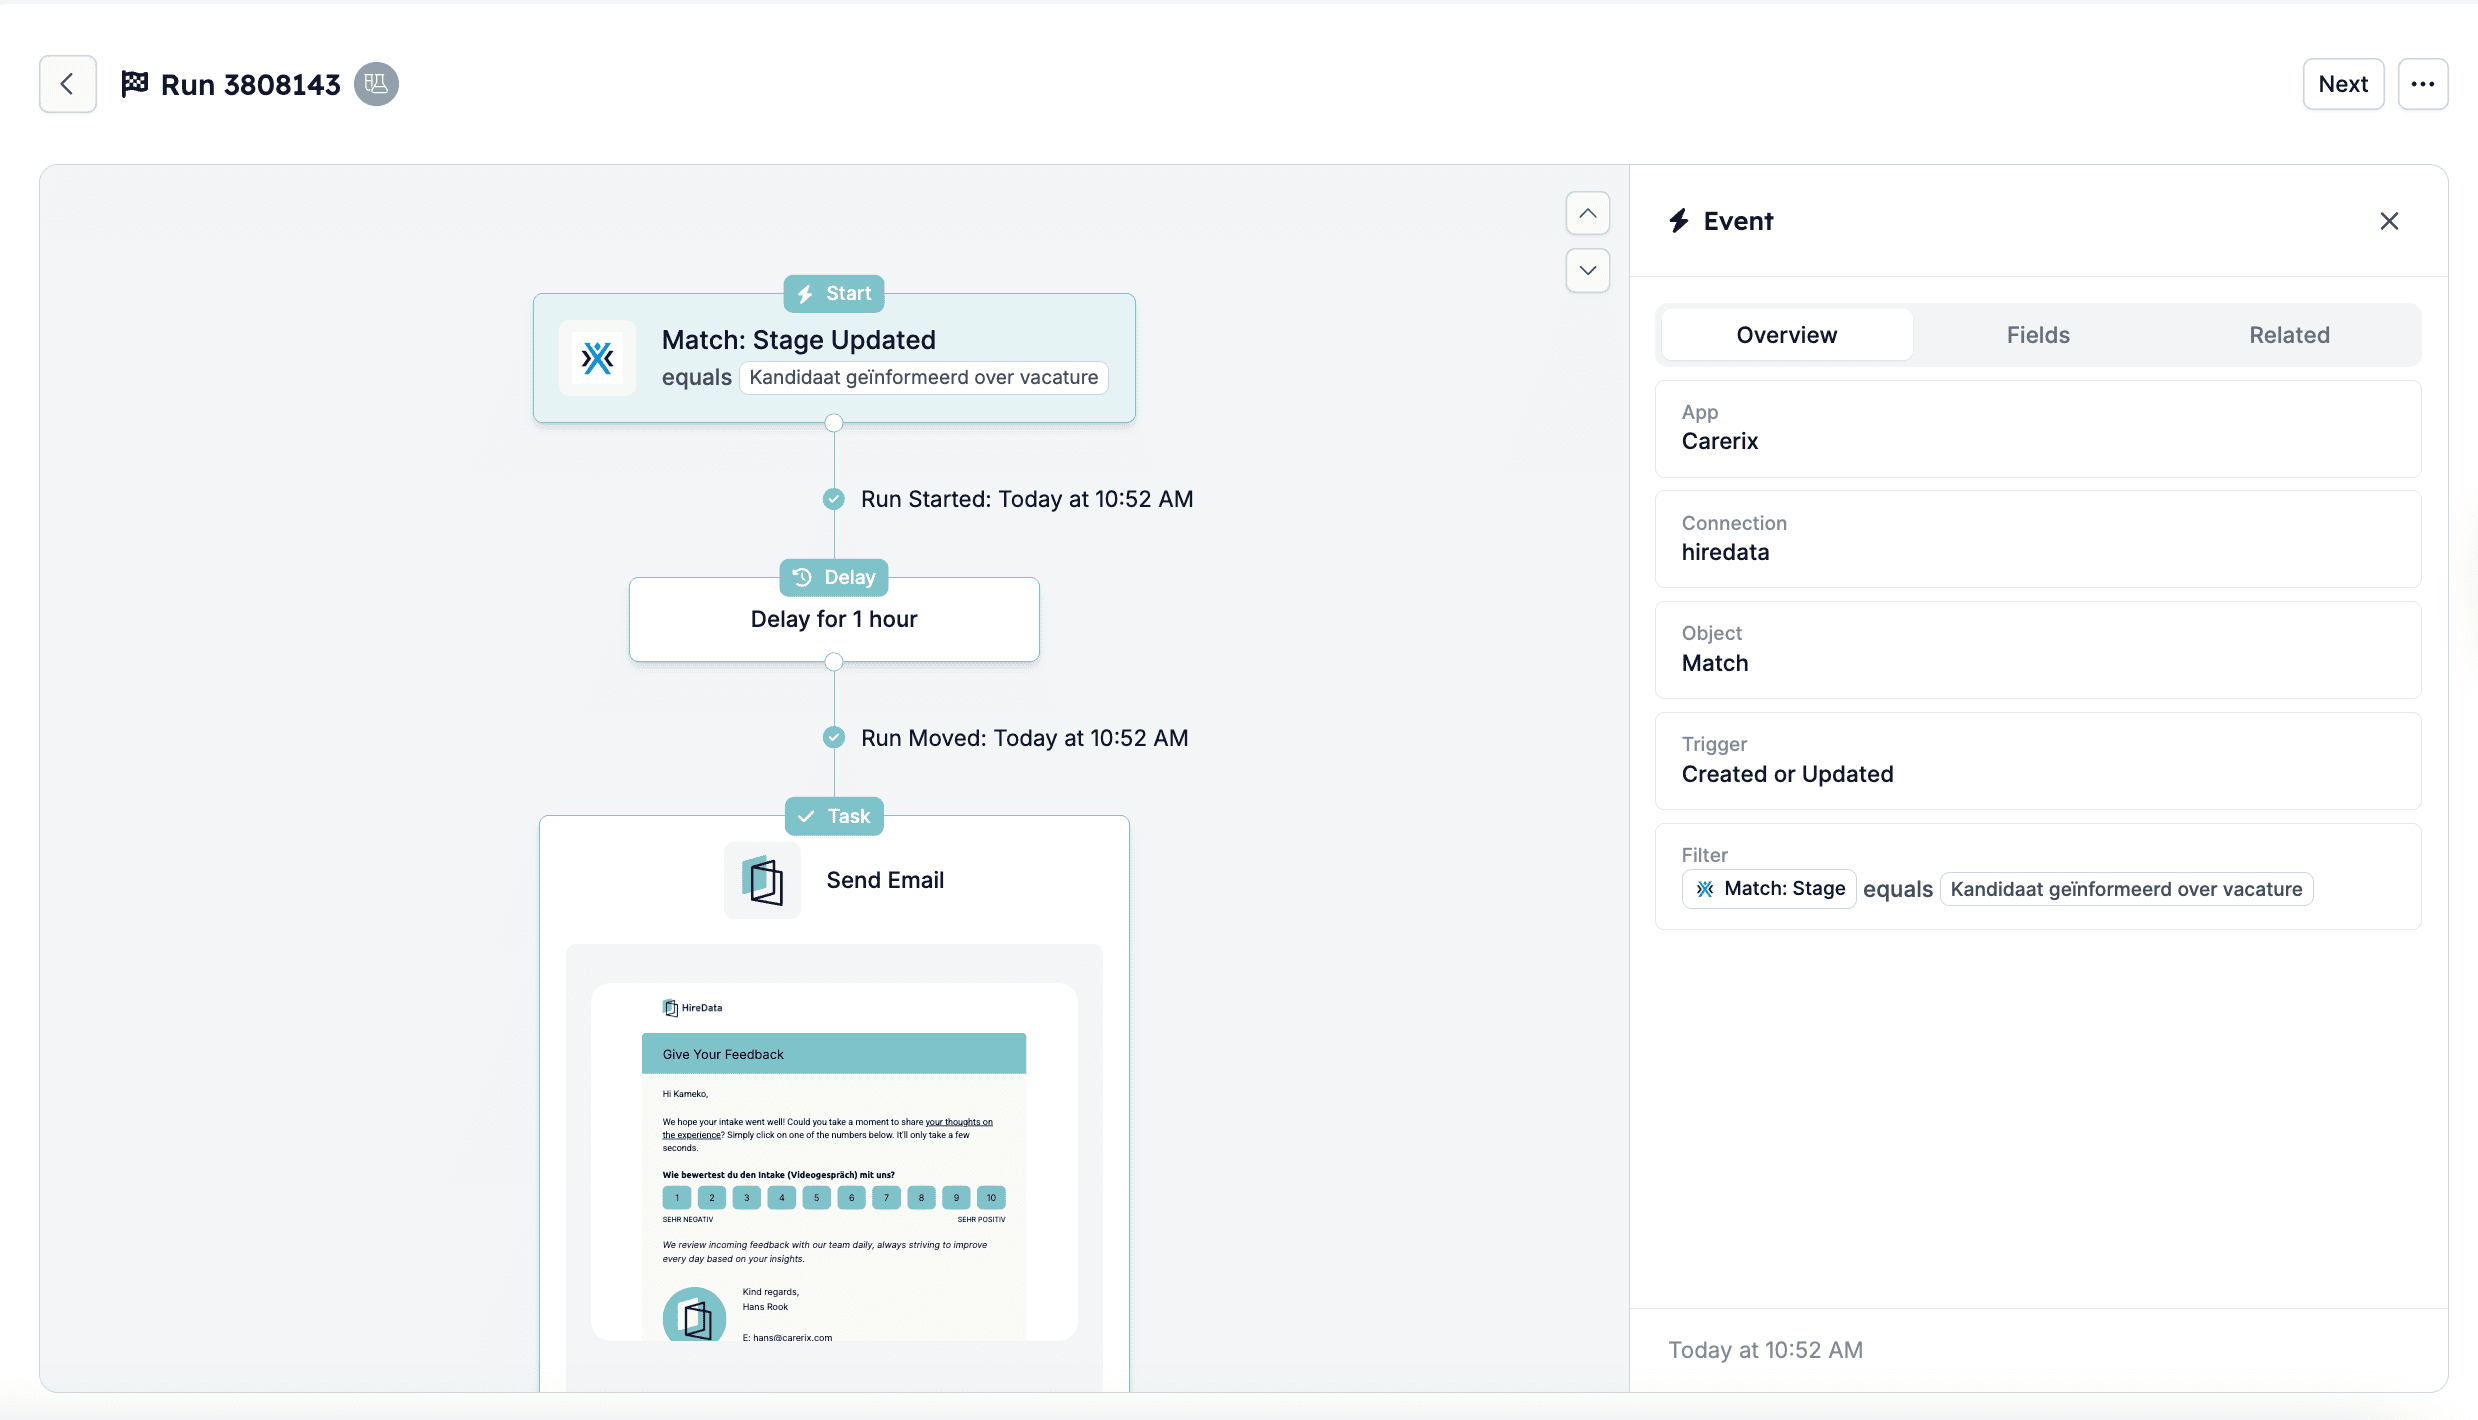The height and width of the screenshot is (1420, 2478).
Task: Click the Run 3808143 title
Action: 250,85
